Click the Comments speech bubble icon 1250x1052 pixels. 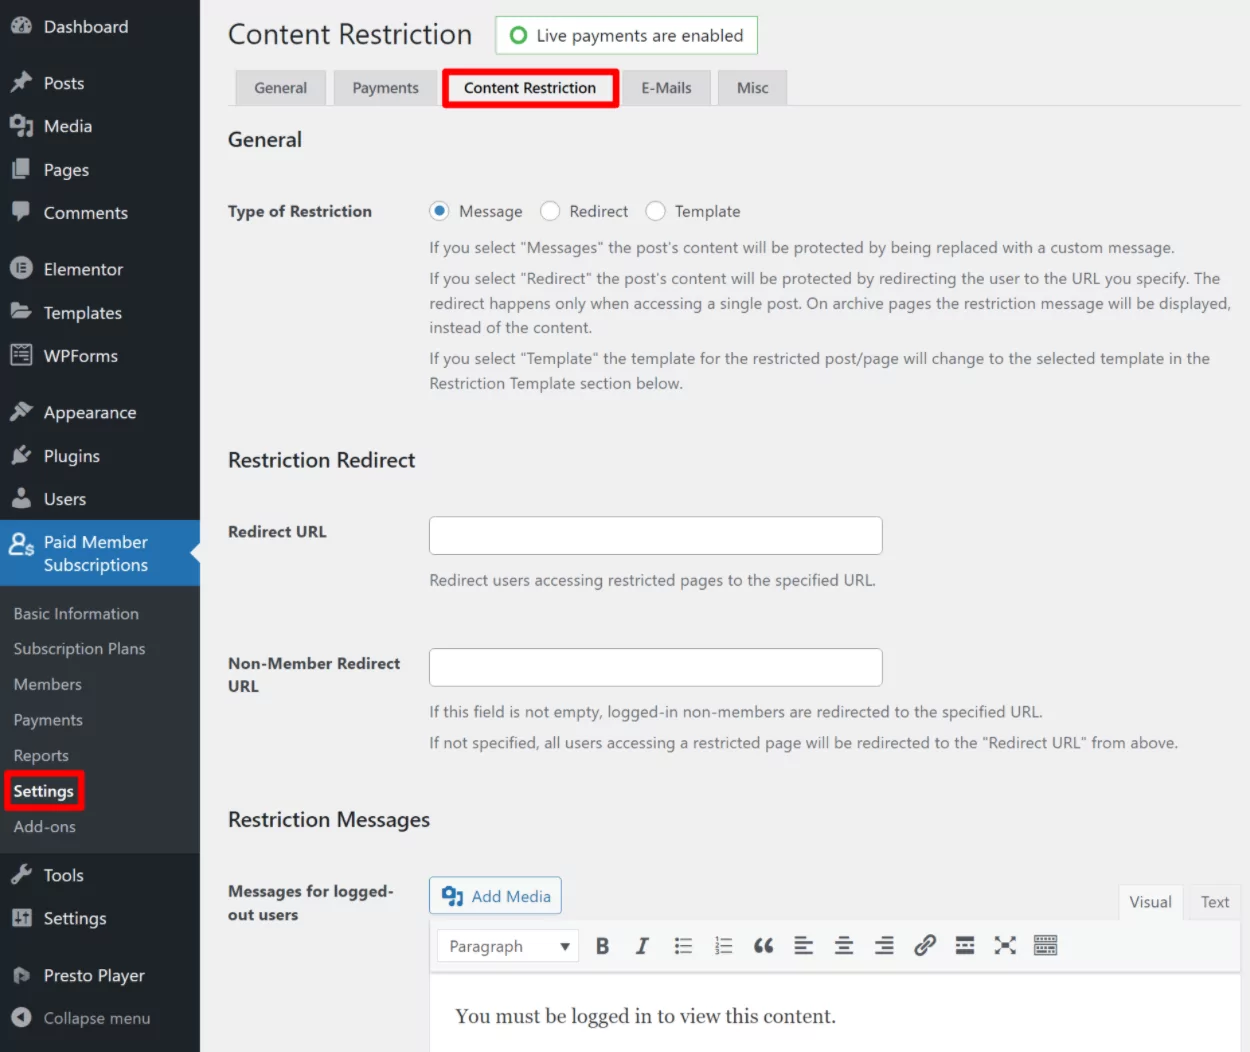(x=21, y=212)
